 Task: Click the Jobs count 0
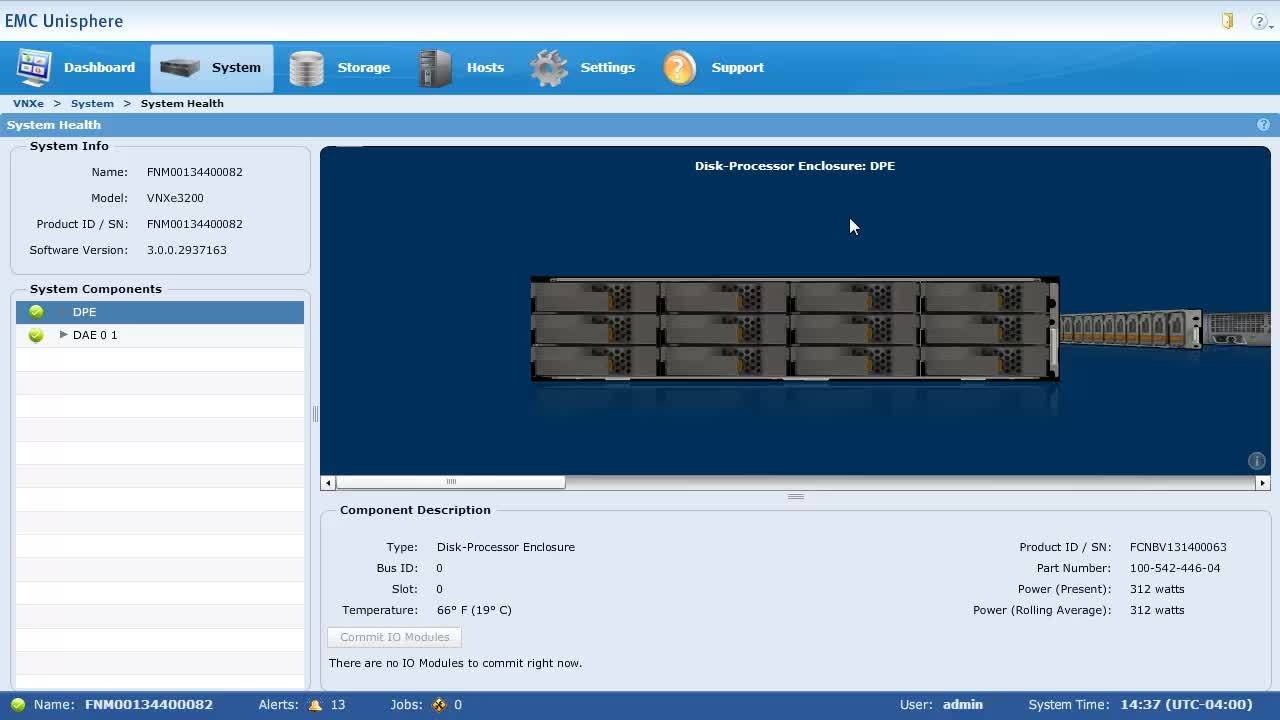[x=458, y=705]
